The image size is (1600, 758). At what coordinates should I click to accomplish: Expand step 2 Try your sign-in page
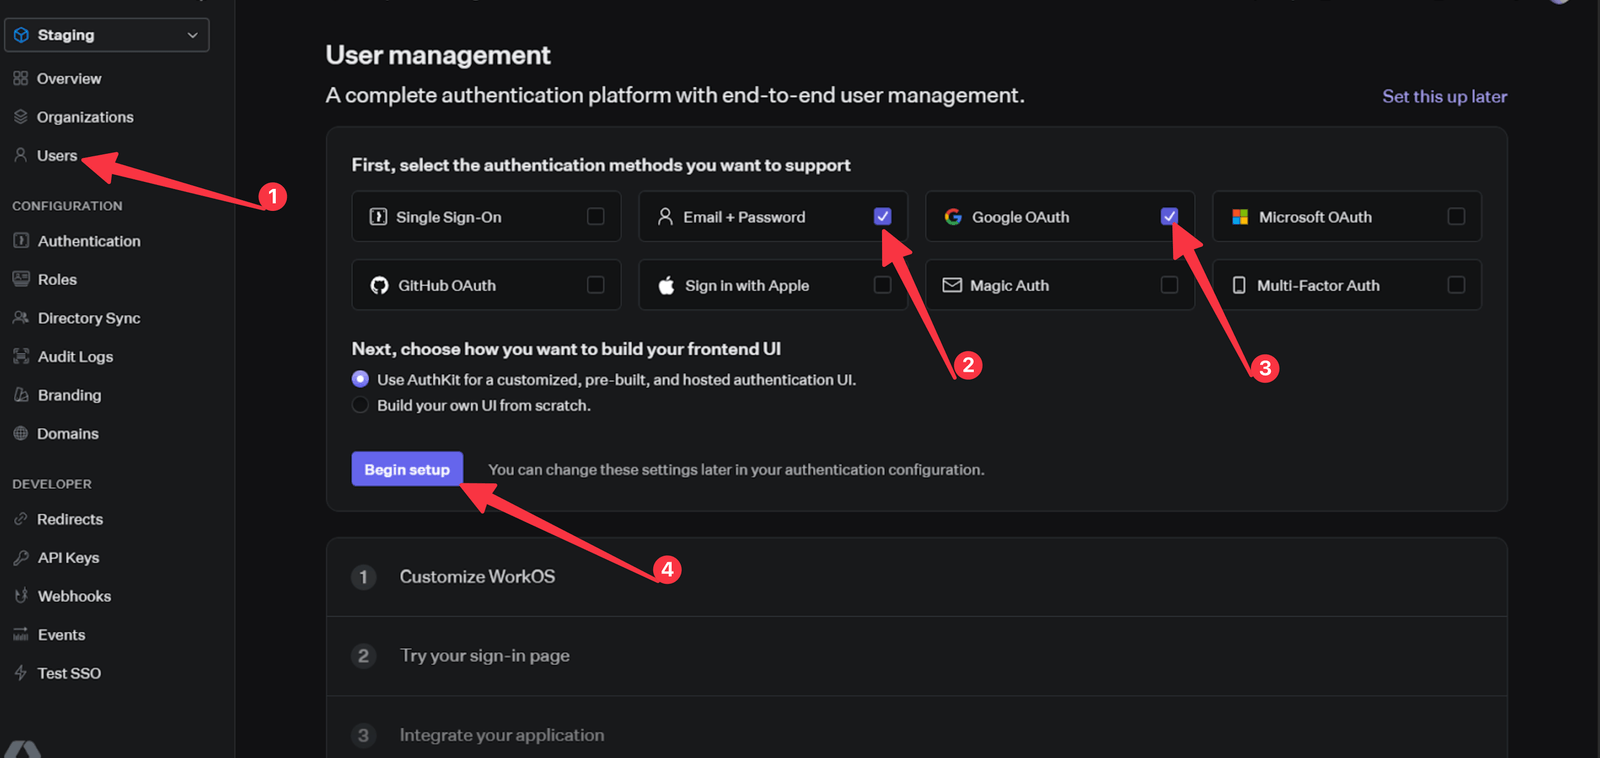coord(916,656)
